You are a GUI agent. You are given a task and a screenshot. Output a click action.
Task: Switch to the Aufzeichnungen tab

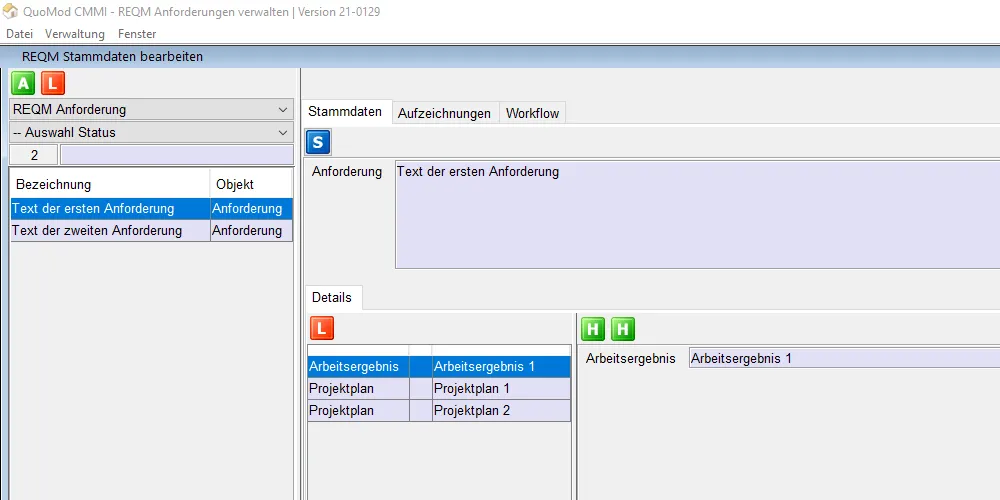(x=444, y=113)
